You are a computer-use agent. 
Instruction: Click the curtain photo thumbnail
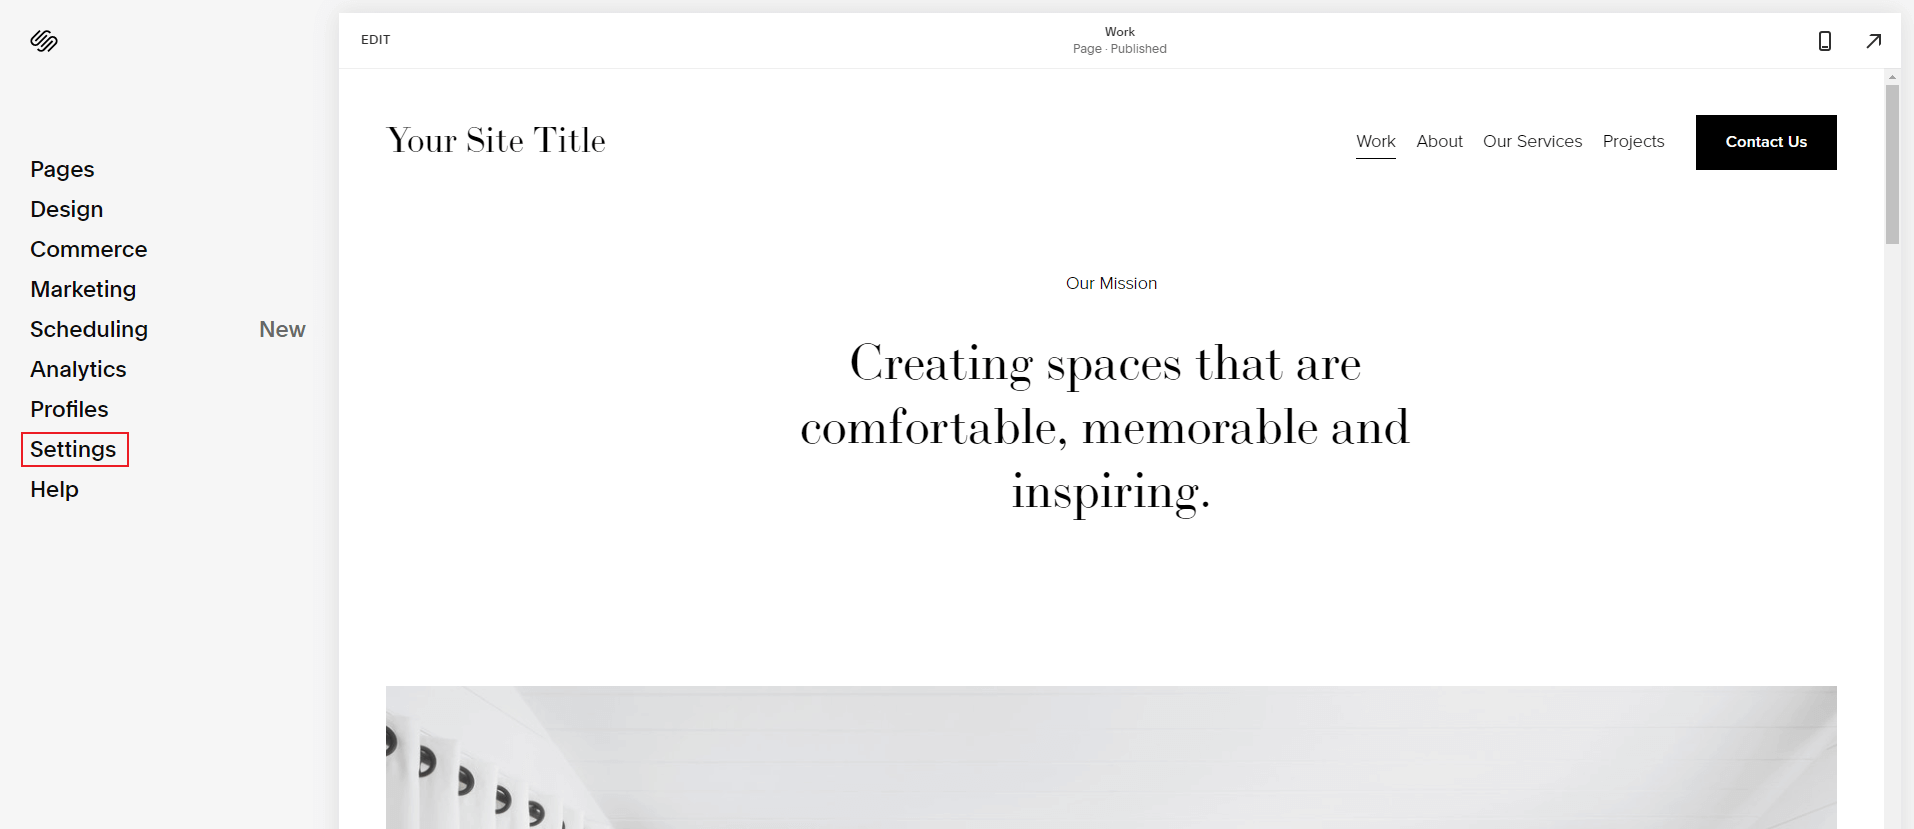[x=1111, y=757]
